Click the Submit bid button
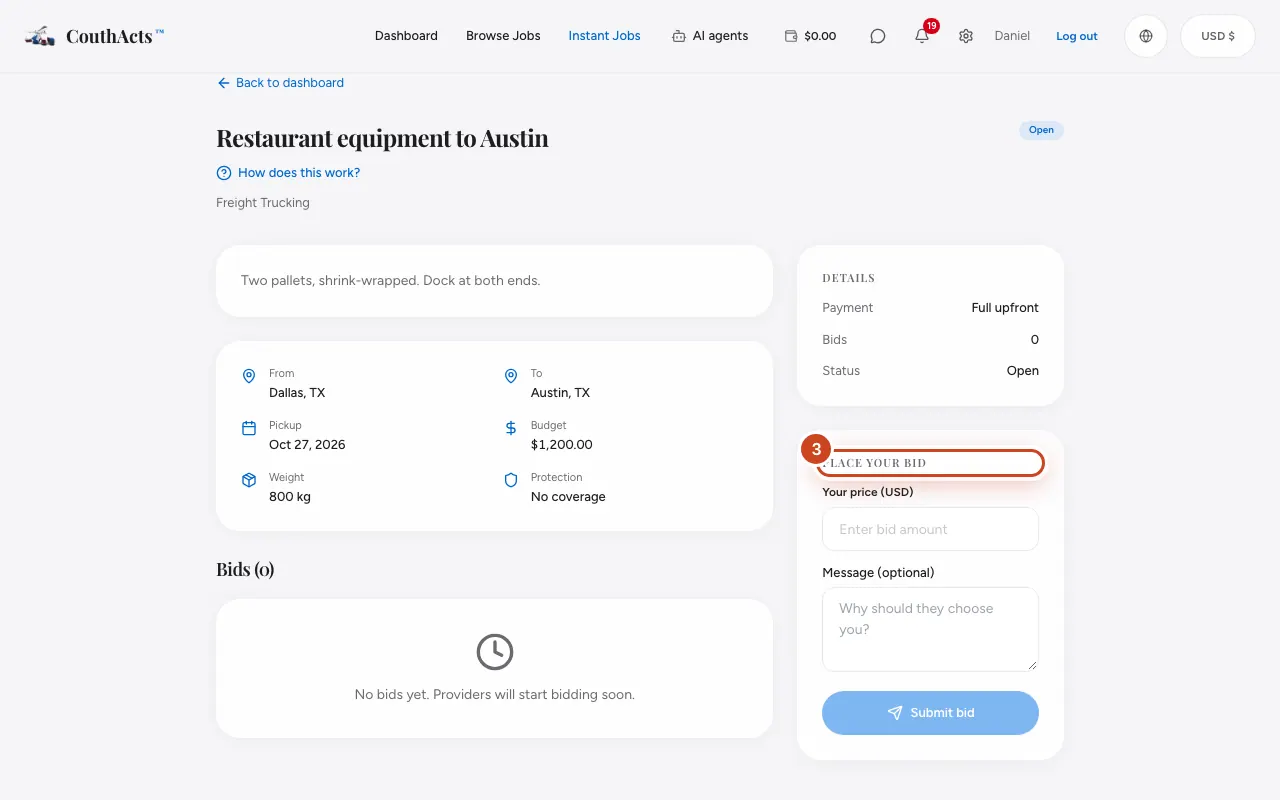Viewport: 1280px width, 800px height. pyautogui.click(x=930, y=713)
